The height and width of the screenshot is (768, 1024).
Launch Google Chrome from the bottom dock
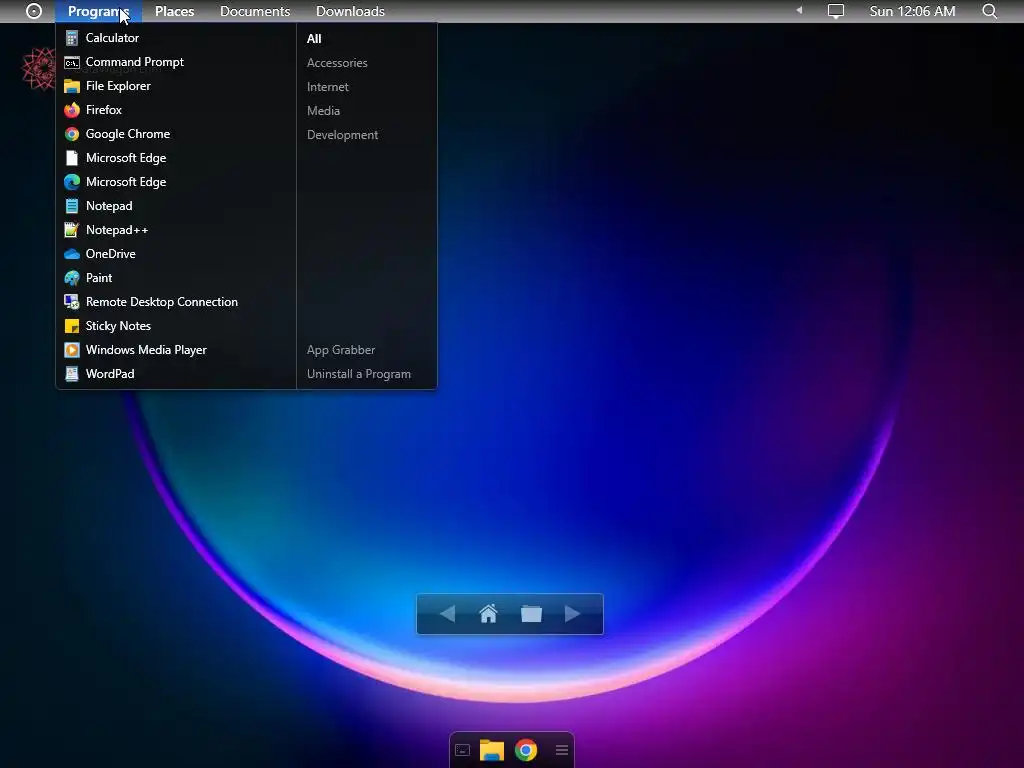(x=526, y=750)
